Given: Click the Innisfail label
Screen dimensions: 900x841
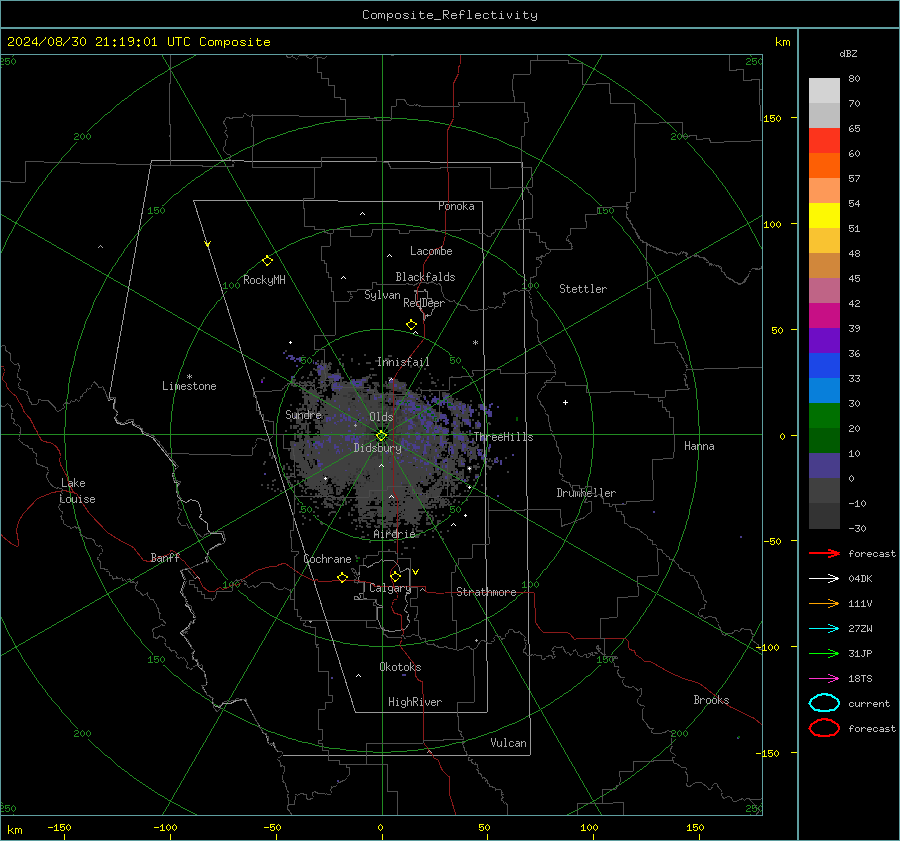Looking at the screenshot, I should pos(403,362).
